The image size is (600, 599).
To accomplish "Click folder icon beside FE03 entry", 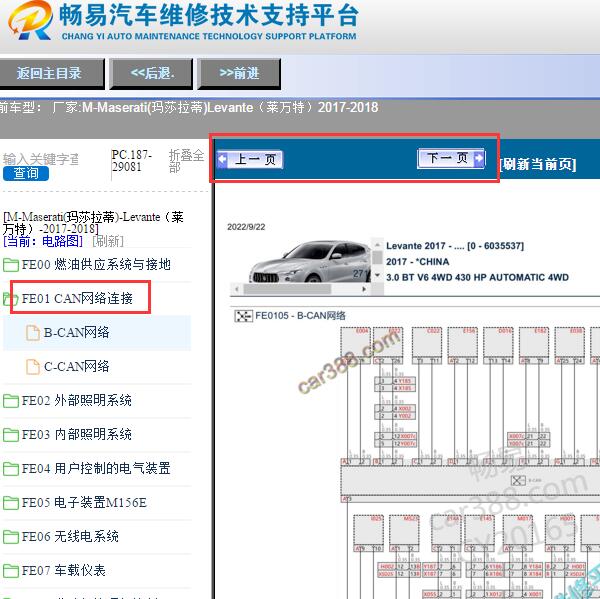I will (x=11, y=435).
